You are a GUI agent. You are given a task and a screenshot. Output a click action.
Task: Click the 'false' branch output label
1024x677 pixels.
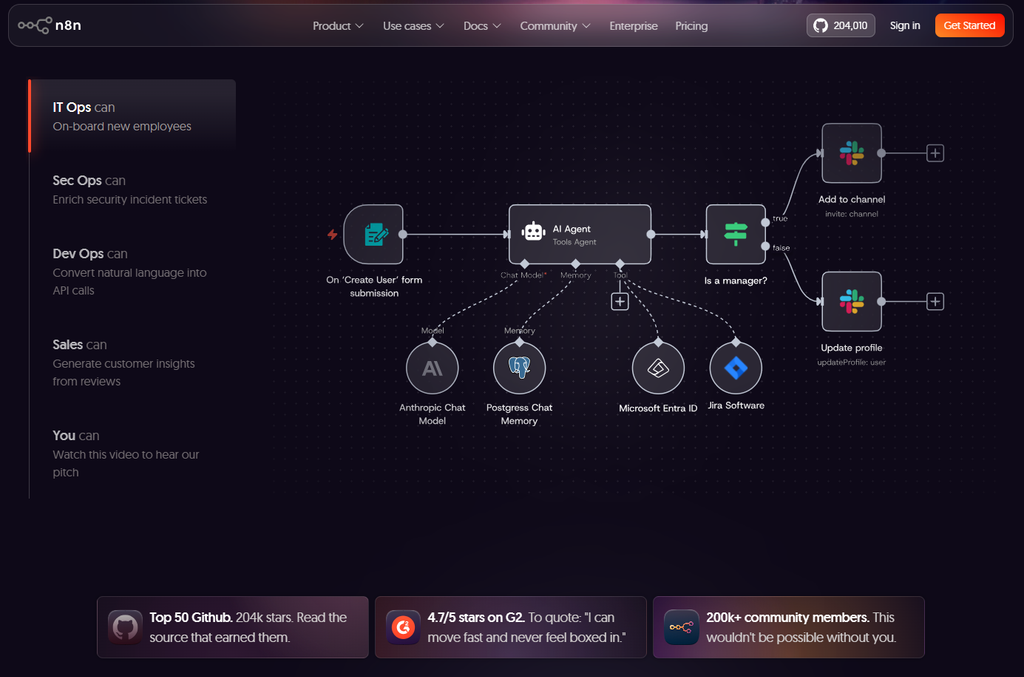(781, 248)
